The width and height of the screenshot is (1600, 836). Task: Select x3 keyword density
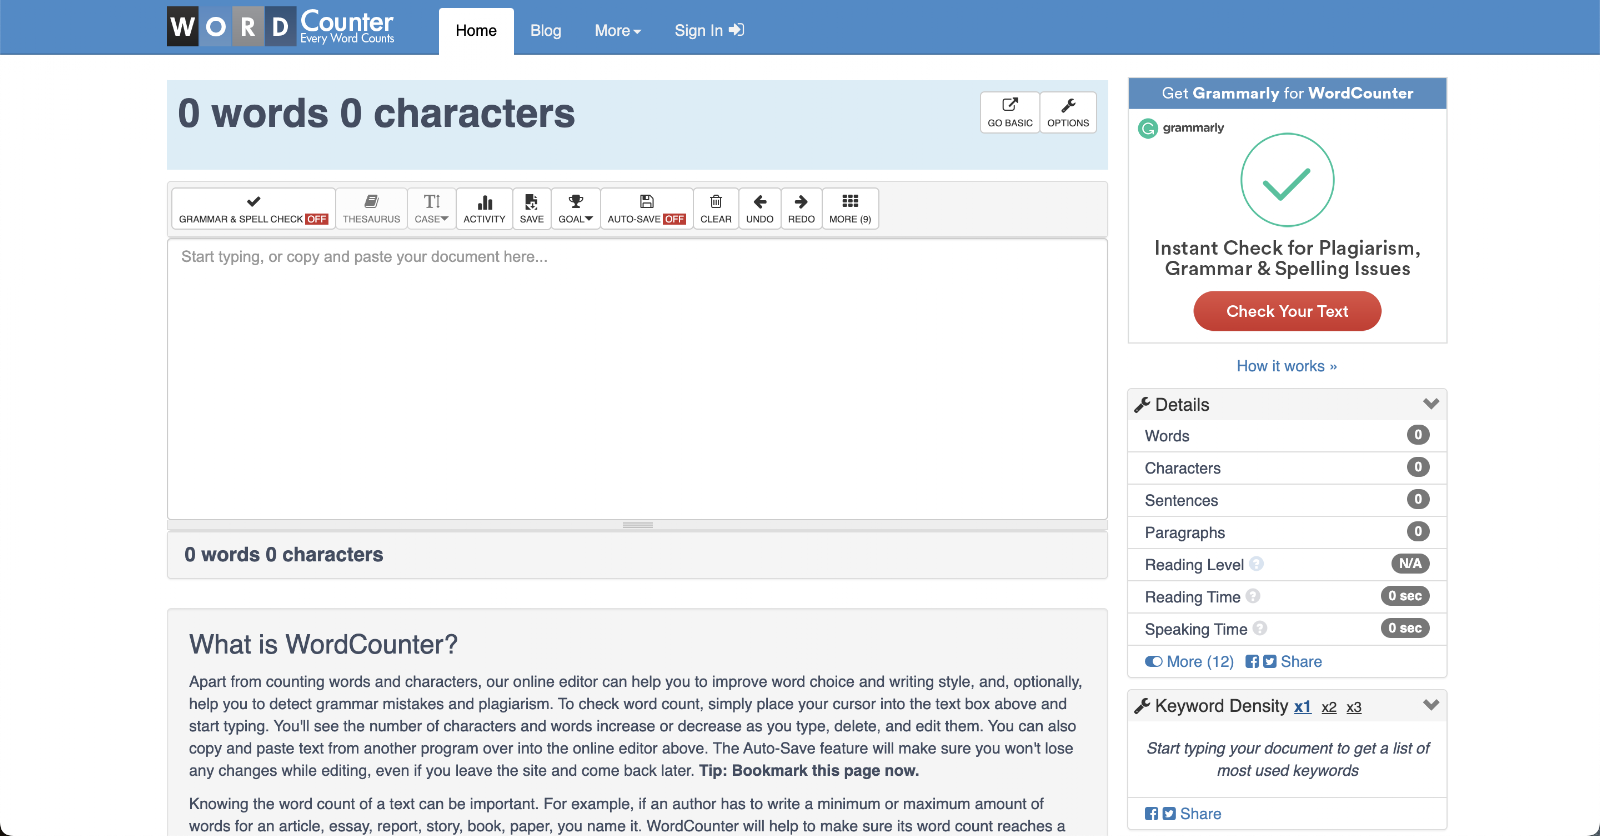(x=1354, y=707)
